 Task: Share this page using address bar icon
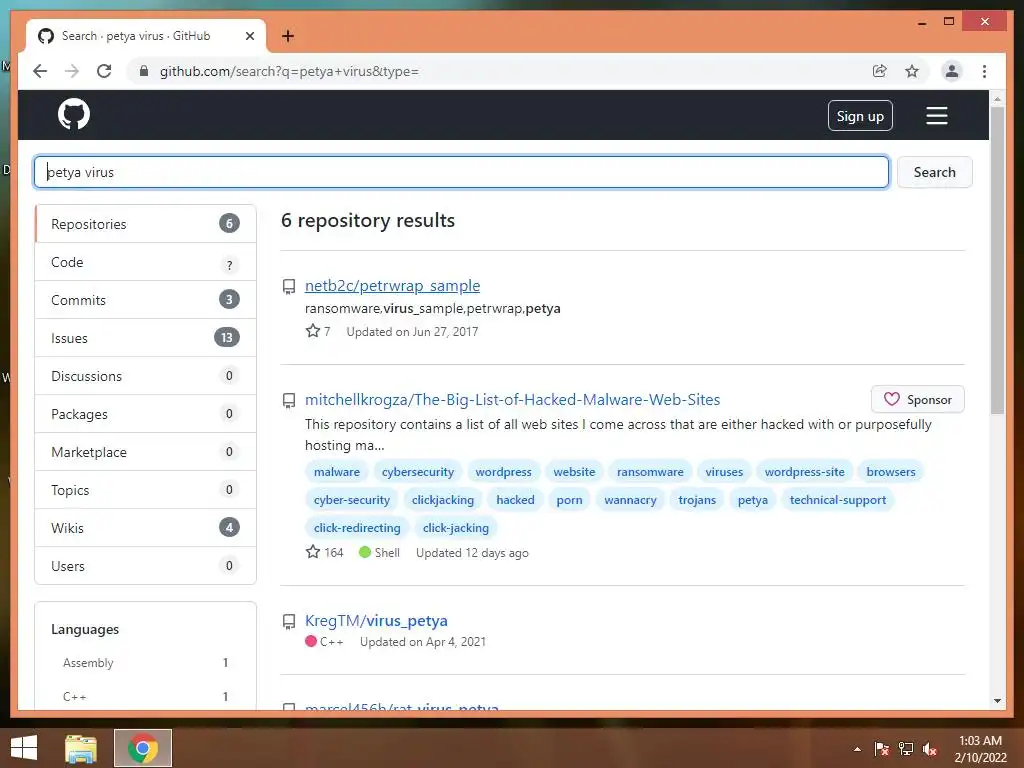pyautogui.click(x=880, y=71)
